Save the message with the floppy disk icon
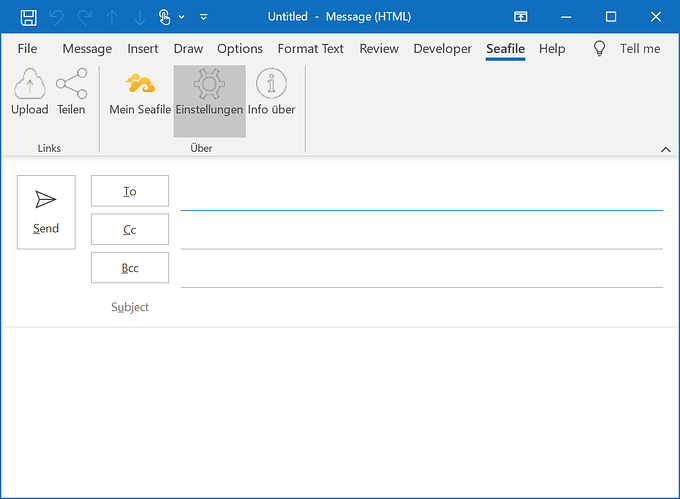This screenshot has width=680, height=499. click(x=29, y=17)
